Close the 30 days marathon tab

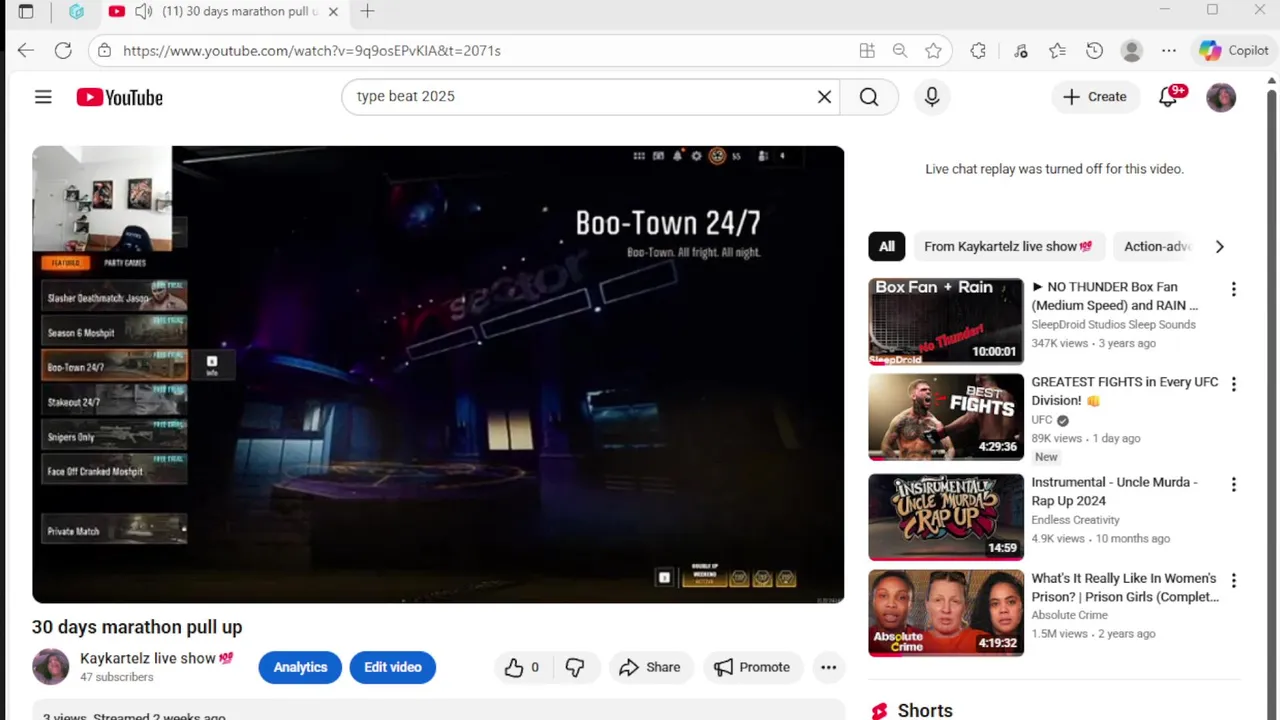[x=333, y=12]
